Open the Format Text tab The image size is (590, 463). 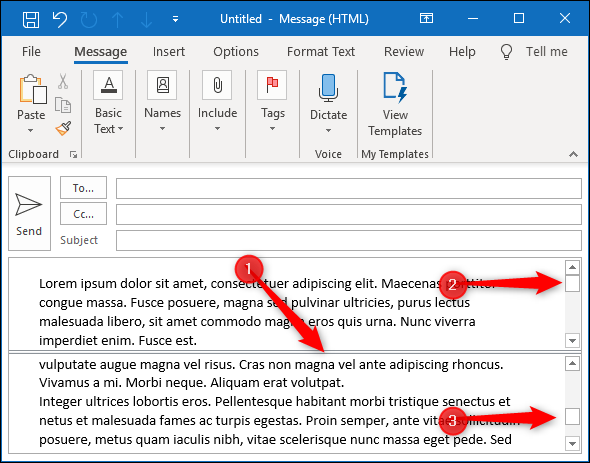[321, 52]
